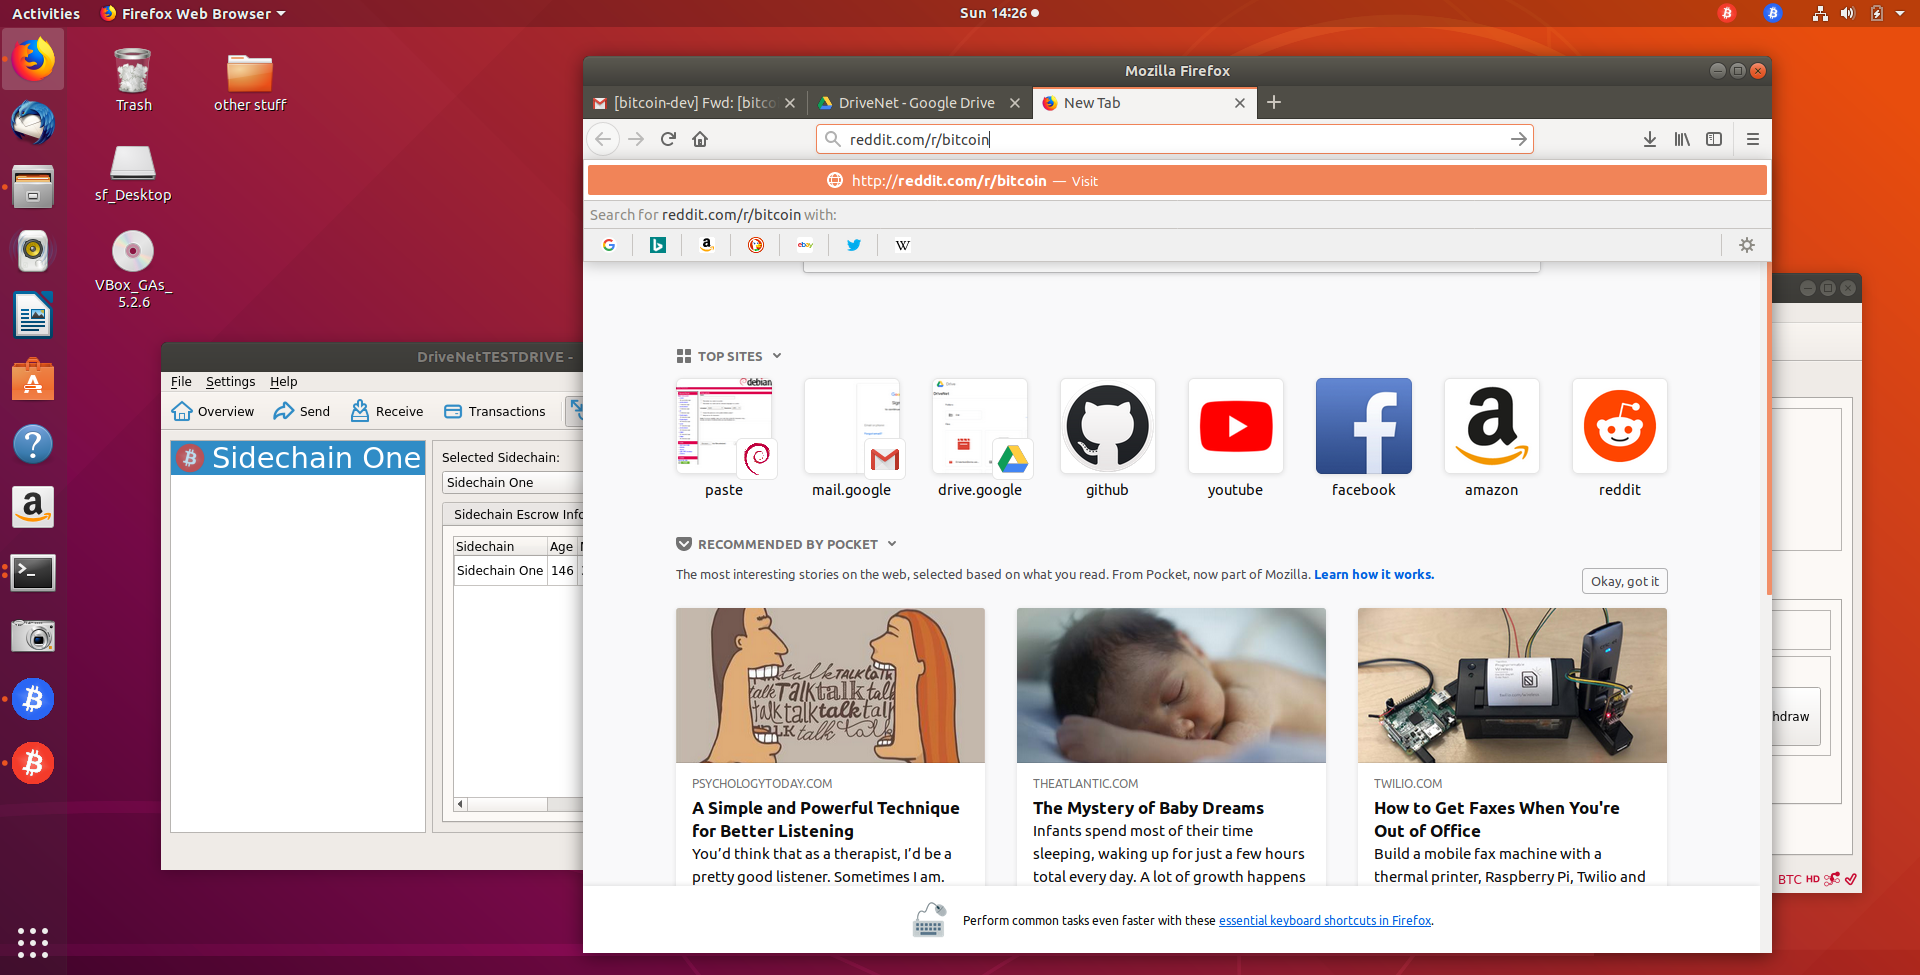1920x975 pixels.
Task: Reload the page in Firefox
Action: [668, 139]
